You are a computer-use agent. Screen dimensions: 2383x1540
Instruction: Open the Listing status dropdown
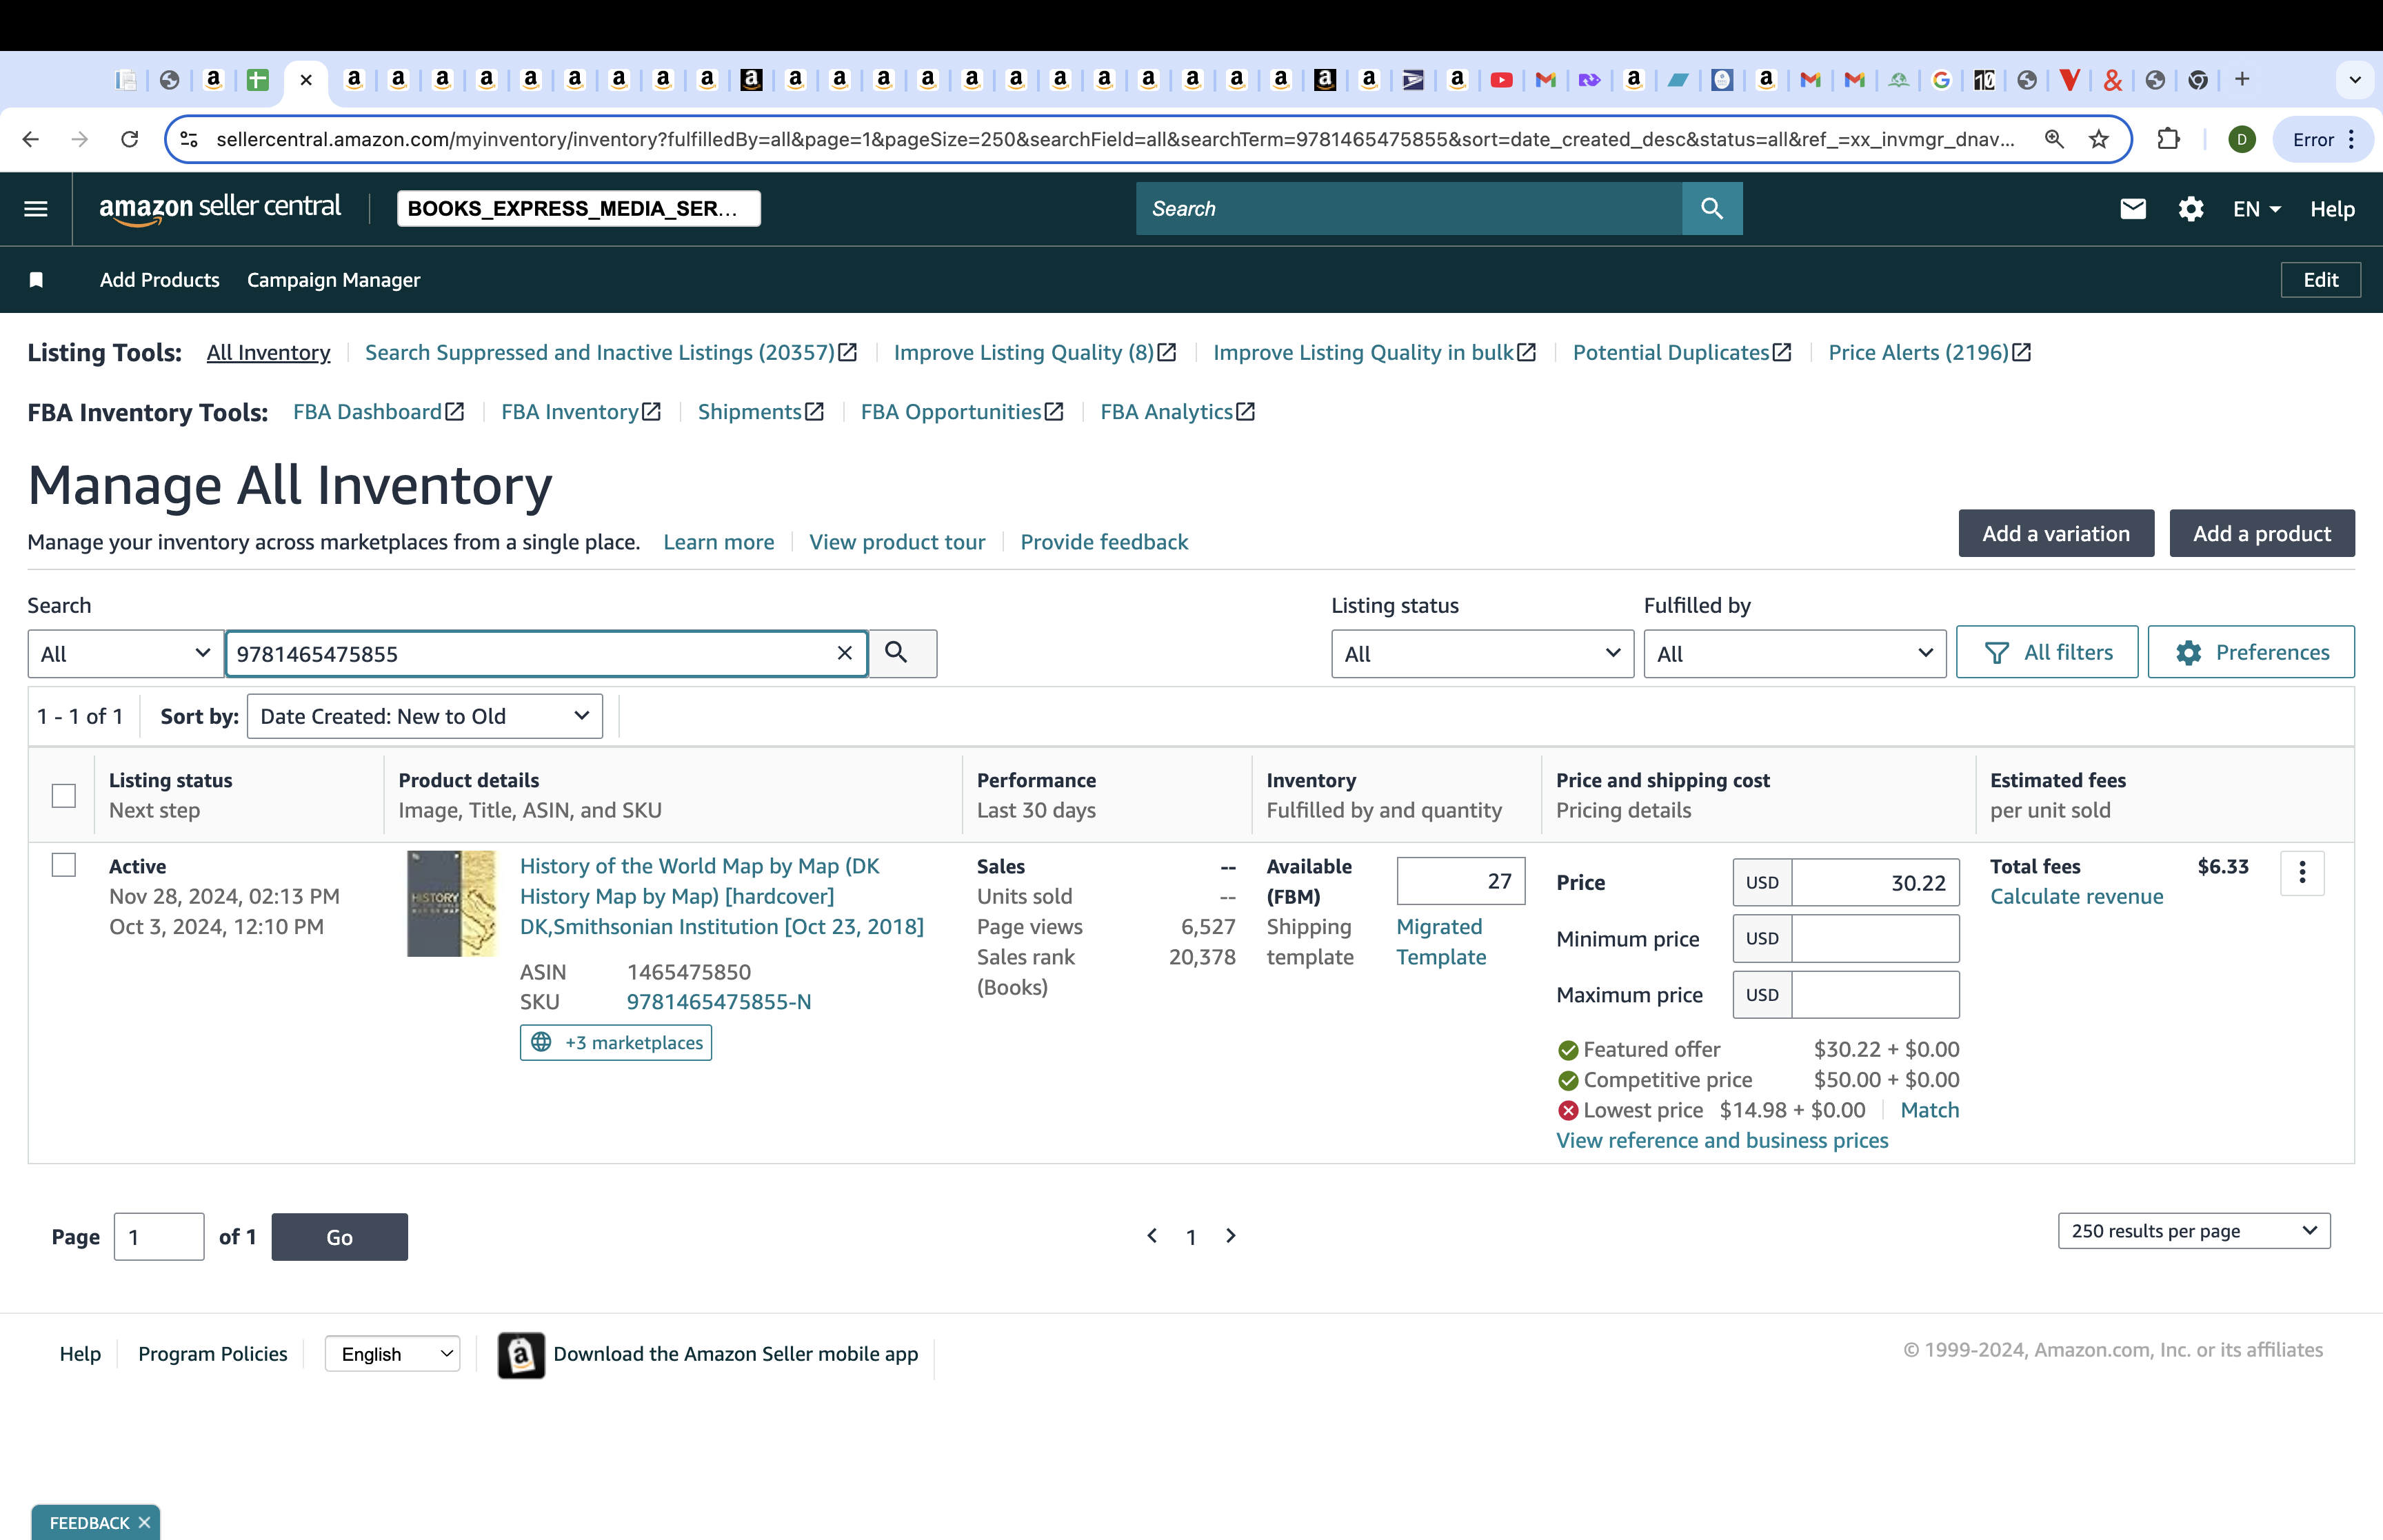pyautogui.click(x=1482, y=653)
